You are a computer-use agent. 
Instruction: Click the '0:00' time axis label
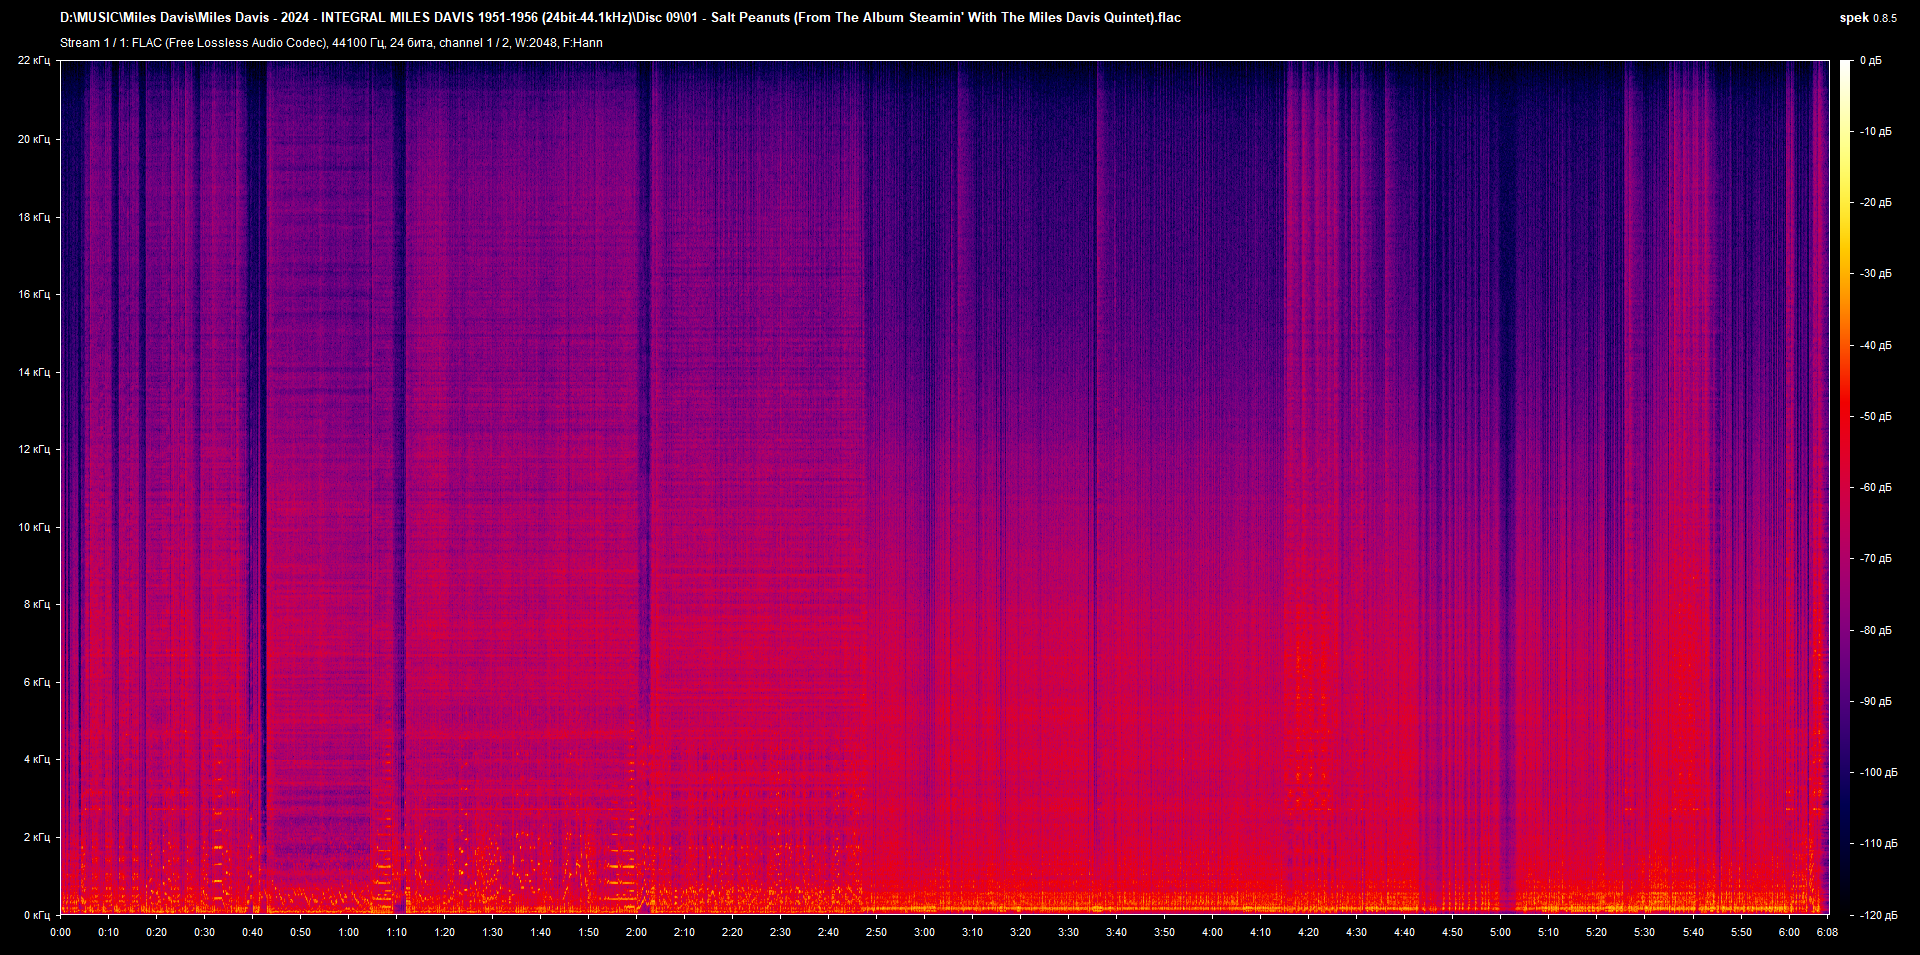point(60,932)
